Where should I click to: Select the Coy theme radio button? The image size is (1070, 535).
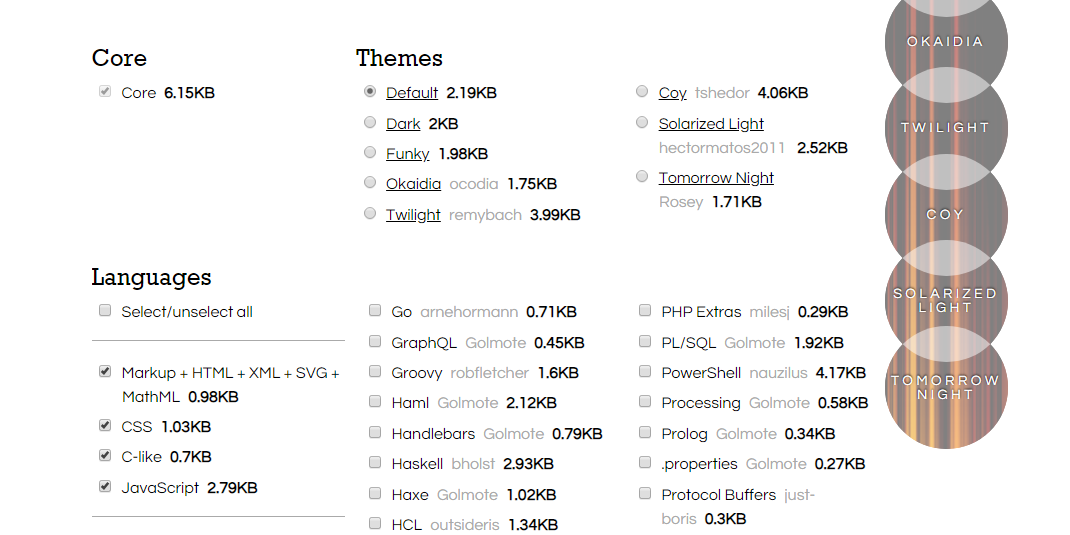pyautogui.click(x=642, y=92)
